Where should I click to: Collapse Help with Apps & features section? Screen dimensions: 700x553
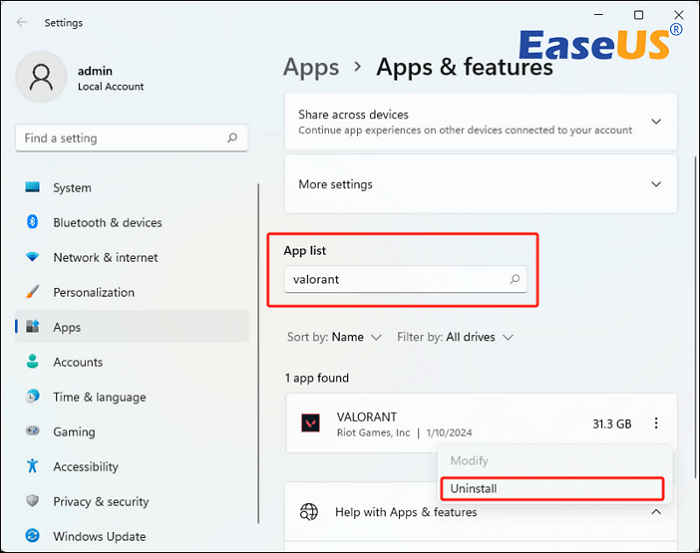(x=656, y=512)
